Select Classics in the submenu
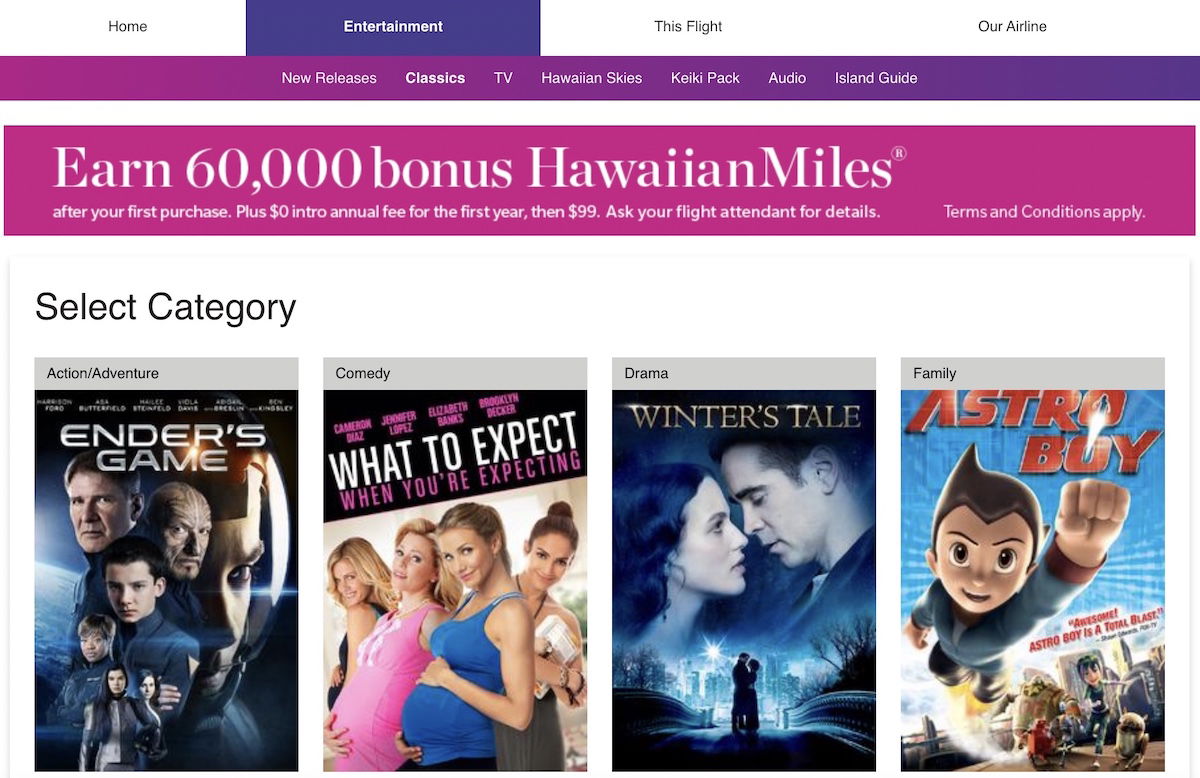The height and width of the screenshot is (778, 1200). coord(435,78)
